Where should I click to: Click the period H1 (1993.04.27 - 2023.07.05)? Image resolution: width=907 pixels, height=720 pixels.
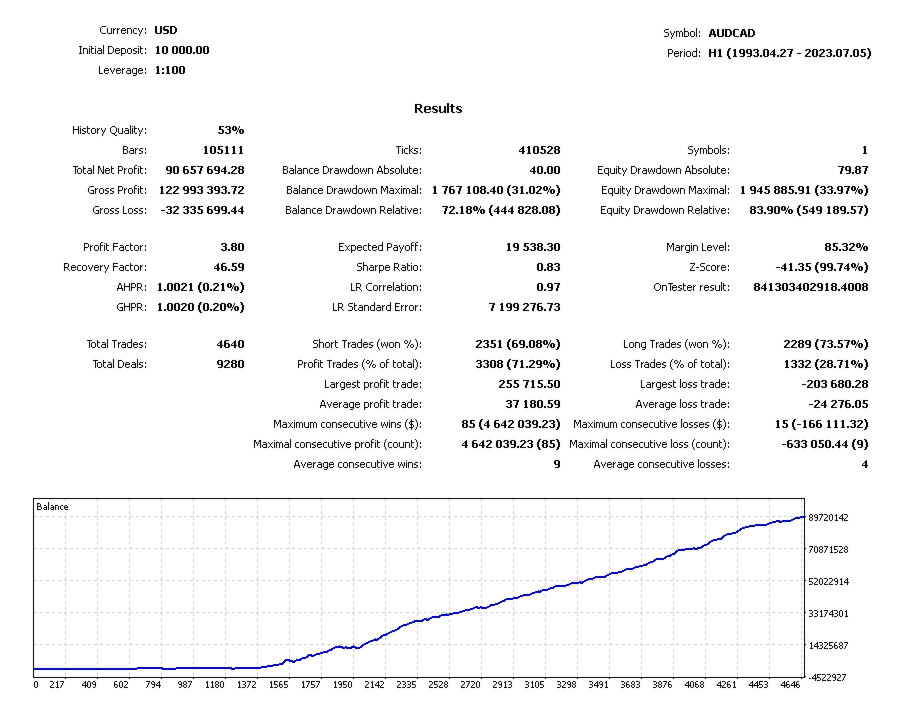coord(790,53)
